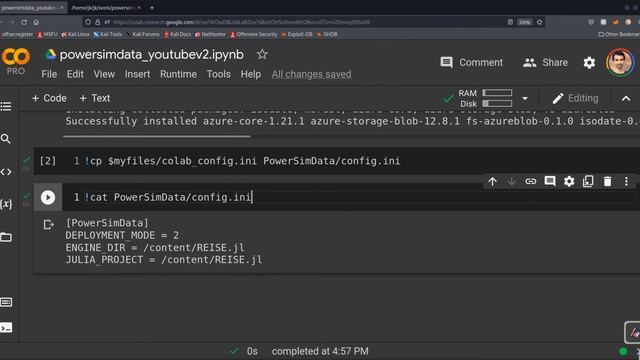
Task: Reload the page in the browser
Action: [x=24, y=22]
